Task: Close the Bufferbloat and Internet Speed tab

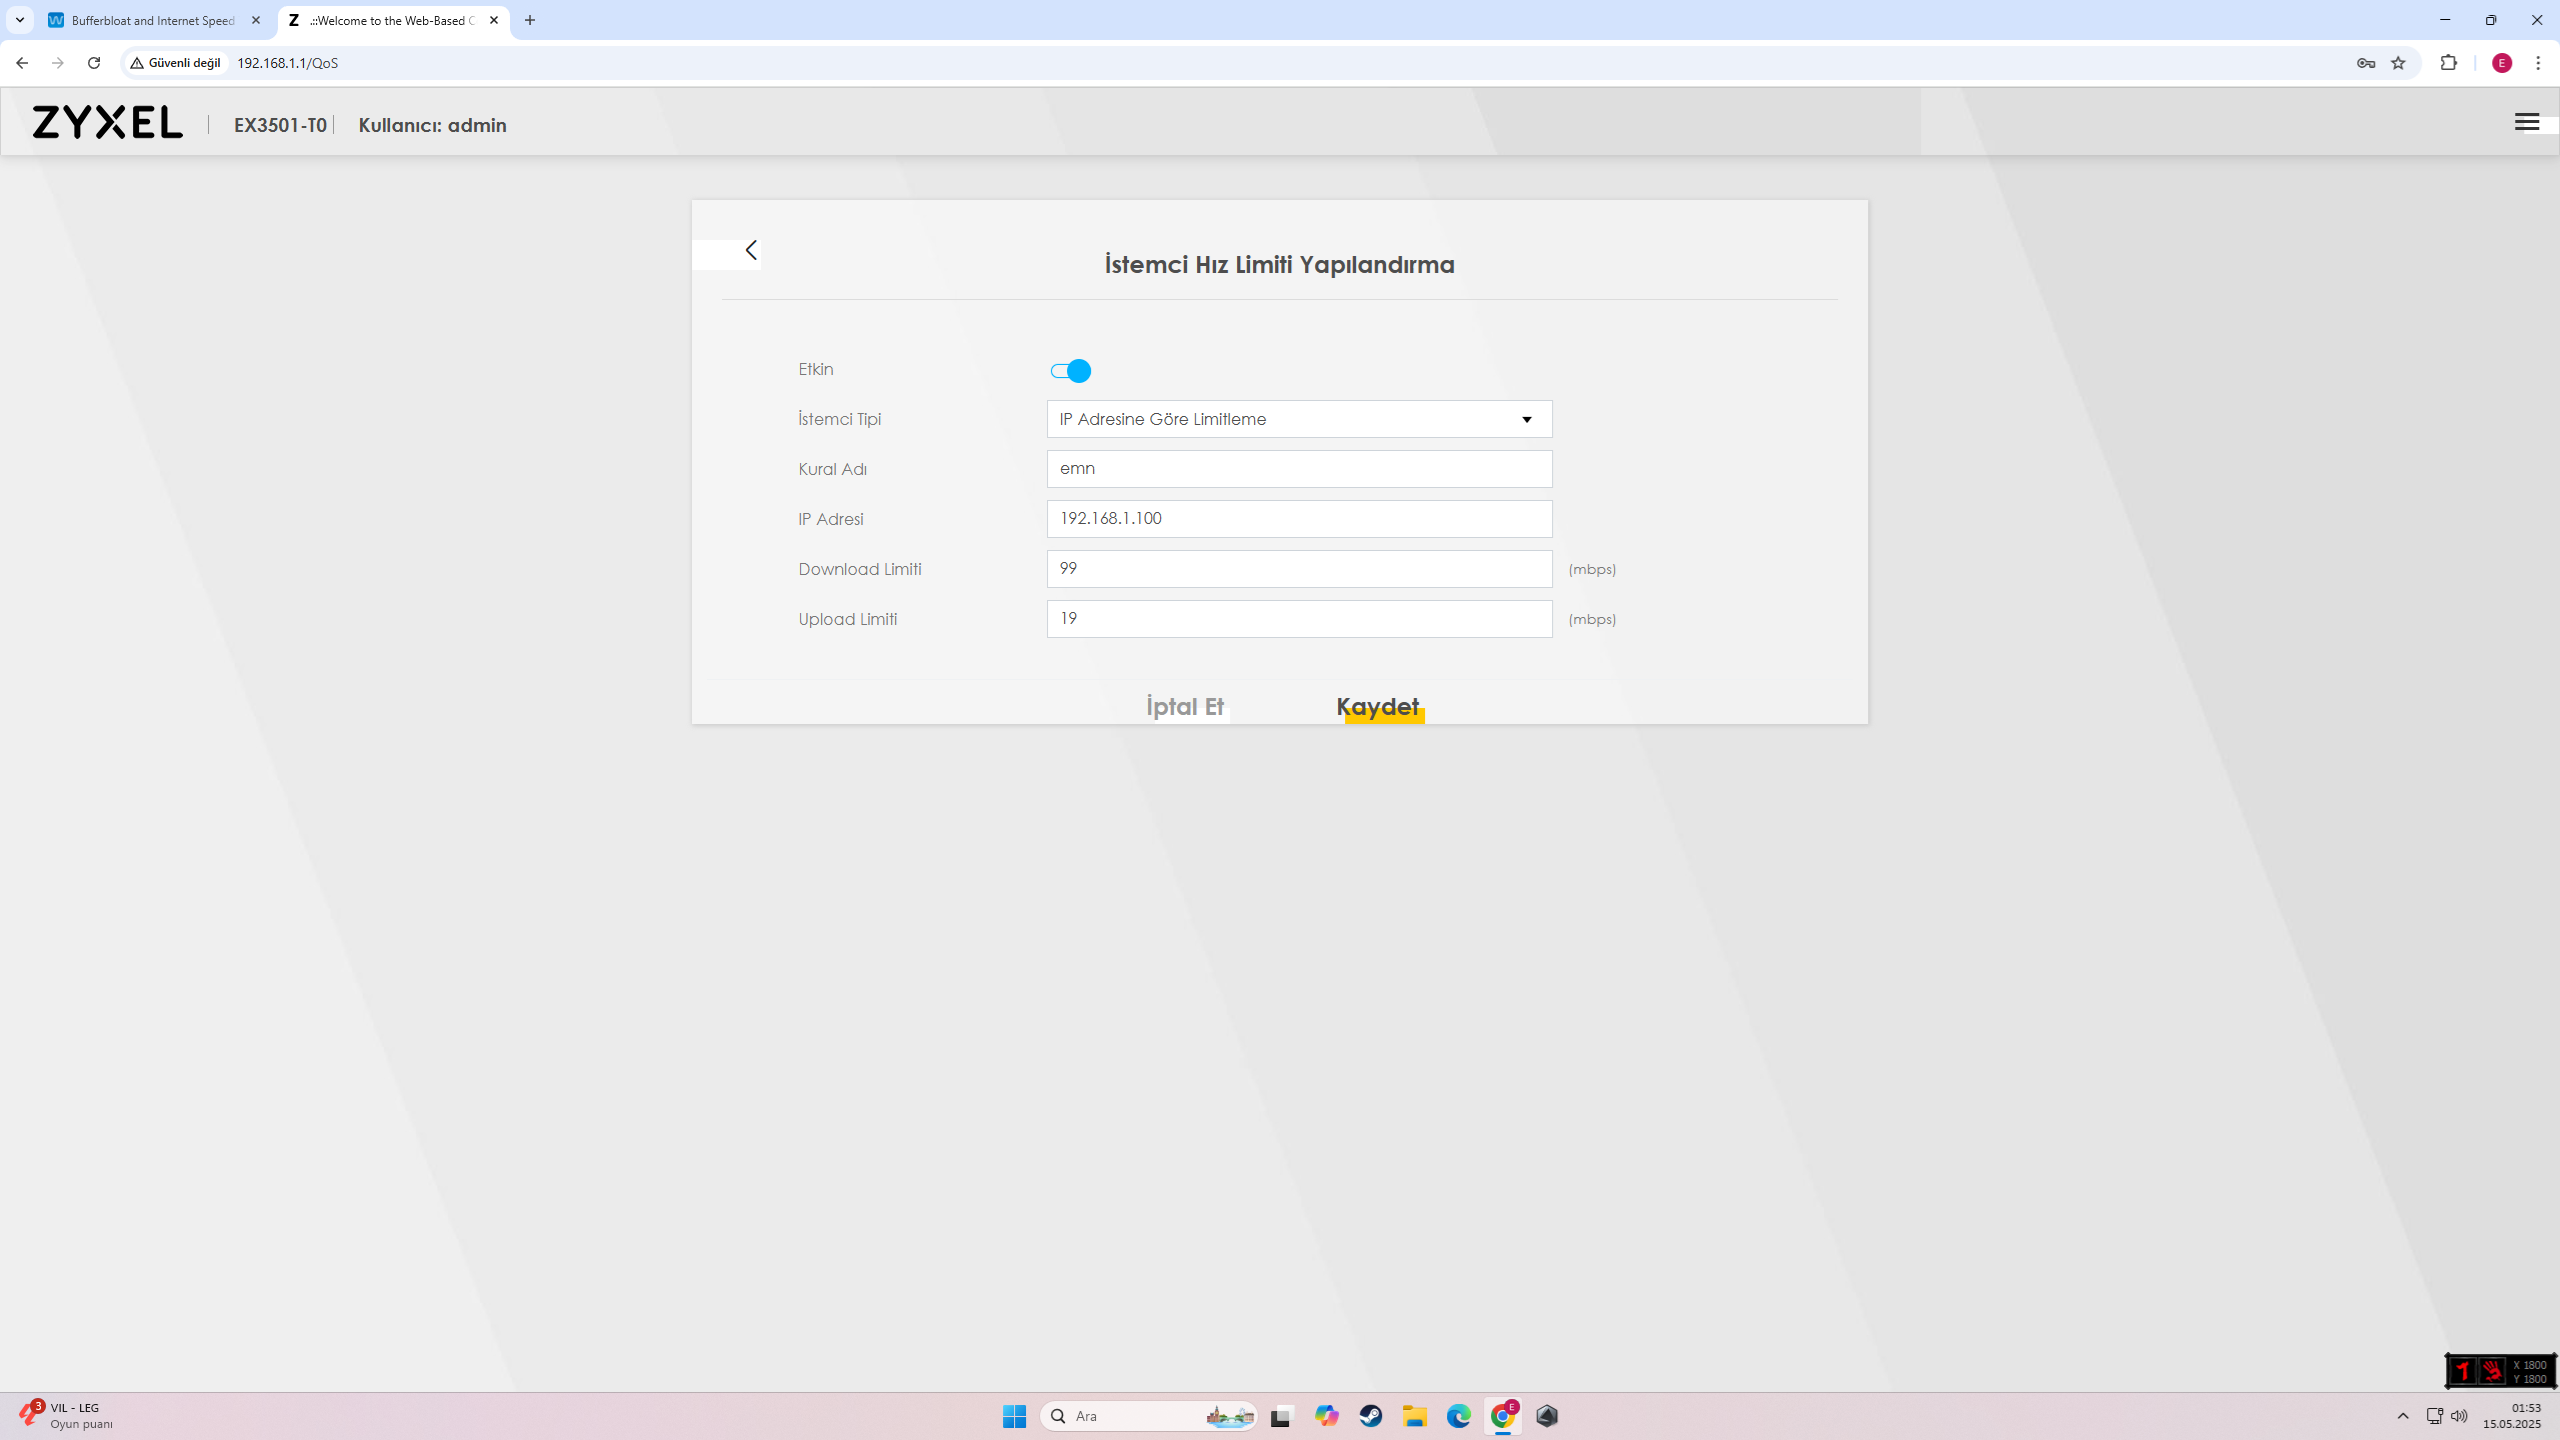Action: coord(256,20)
